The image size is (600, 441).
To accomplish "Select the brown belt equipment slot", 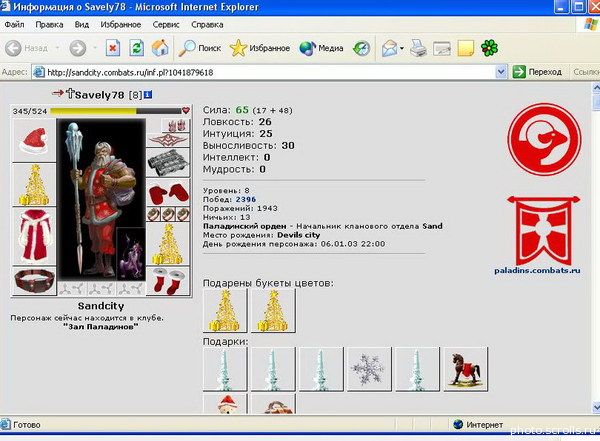I will [x=34, y=281].
